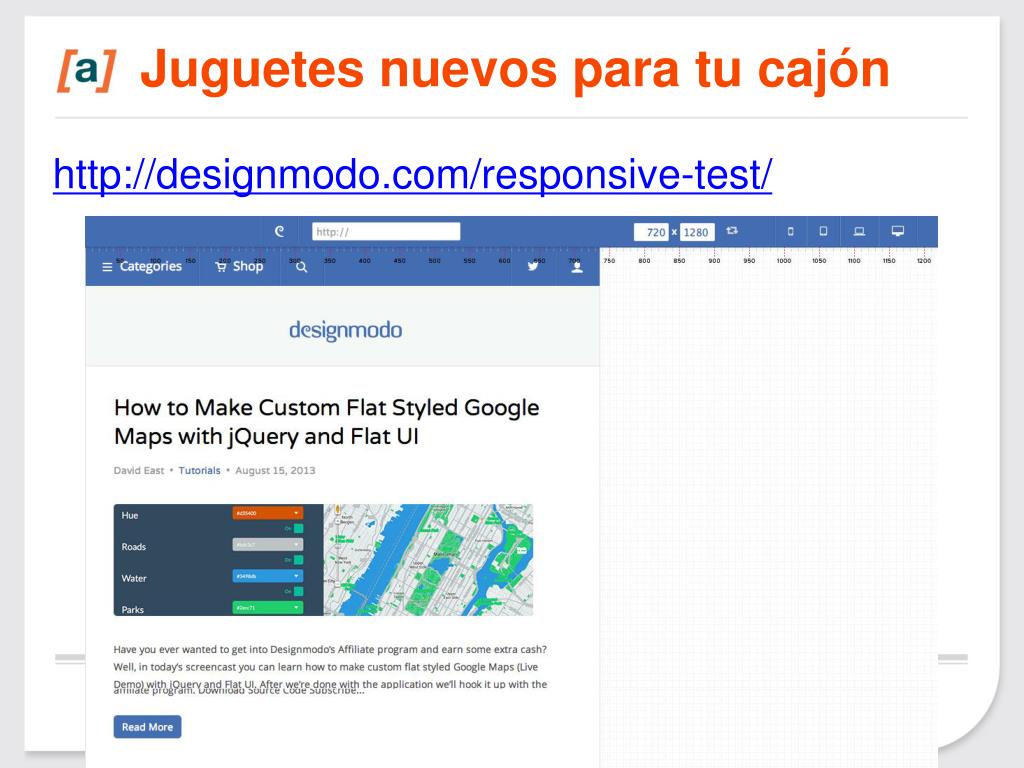Viewport: 1024px width, 768px height.
Task: Open the designmodo.com/responsive-test link
Action: [413, 174]
